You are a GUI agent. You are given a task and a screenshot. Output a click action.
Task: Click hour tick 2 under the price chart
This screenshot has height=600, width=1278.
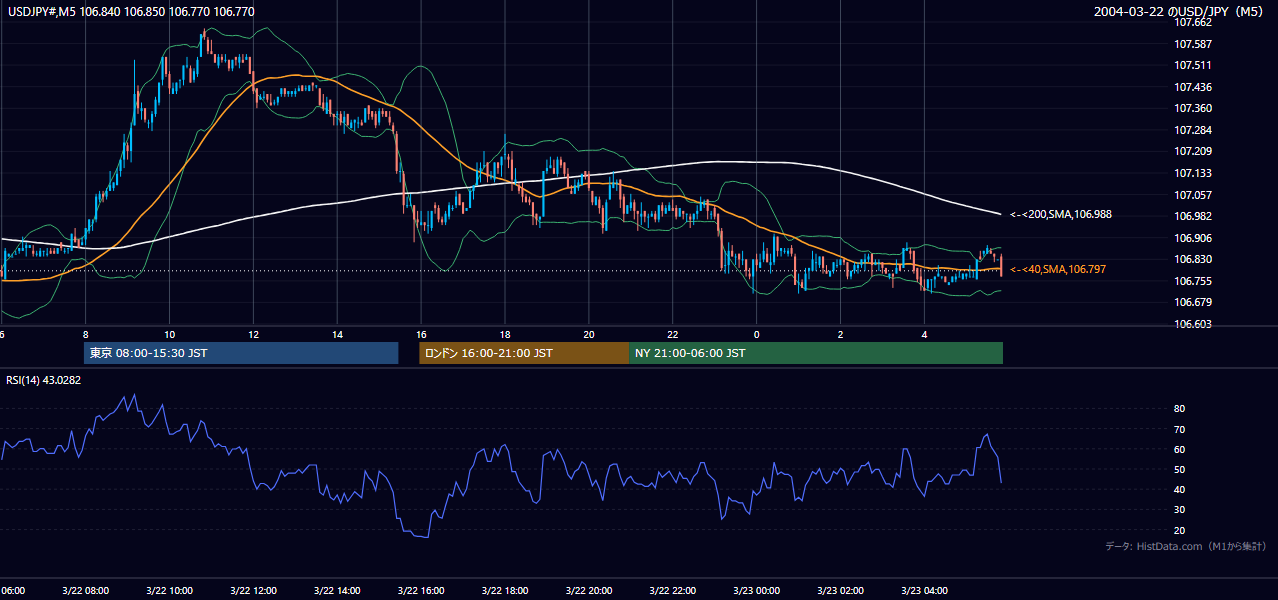pos(841,334)
